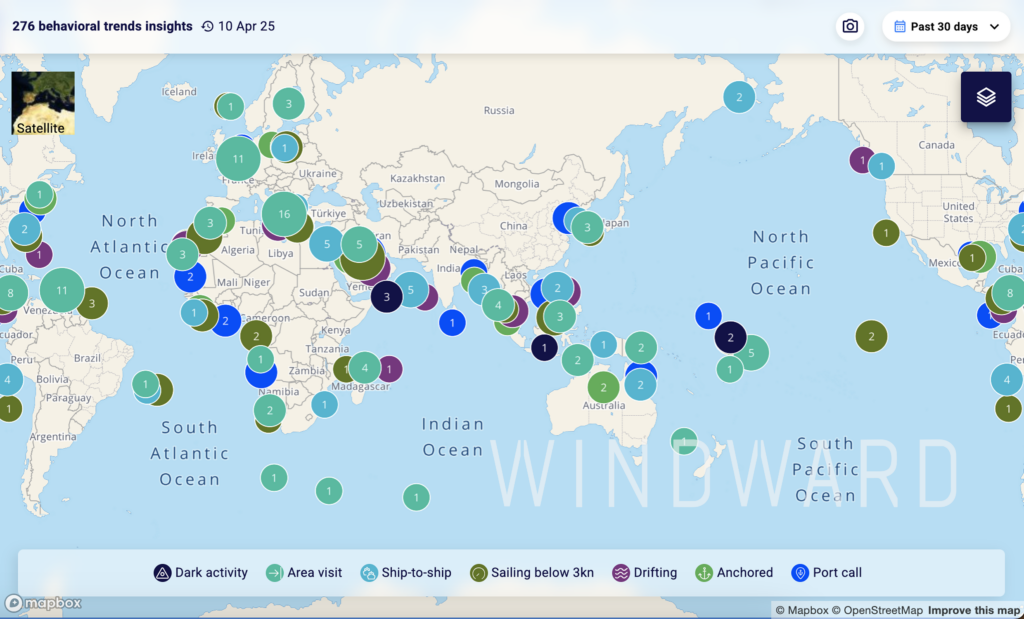This screenshot has height=619, width=1024.
Task: Click the Dark activity legend icon
Action: [162, 573]
